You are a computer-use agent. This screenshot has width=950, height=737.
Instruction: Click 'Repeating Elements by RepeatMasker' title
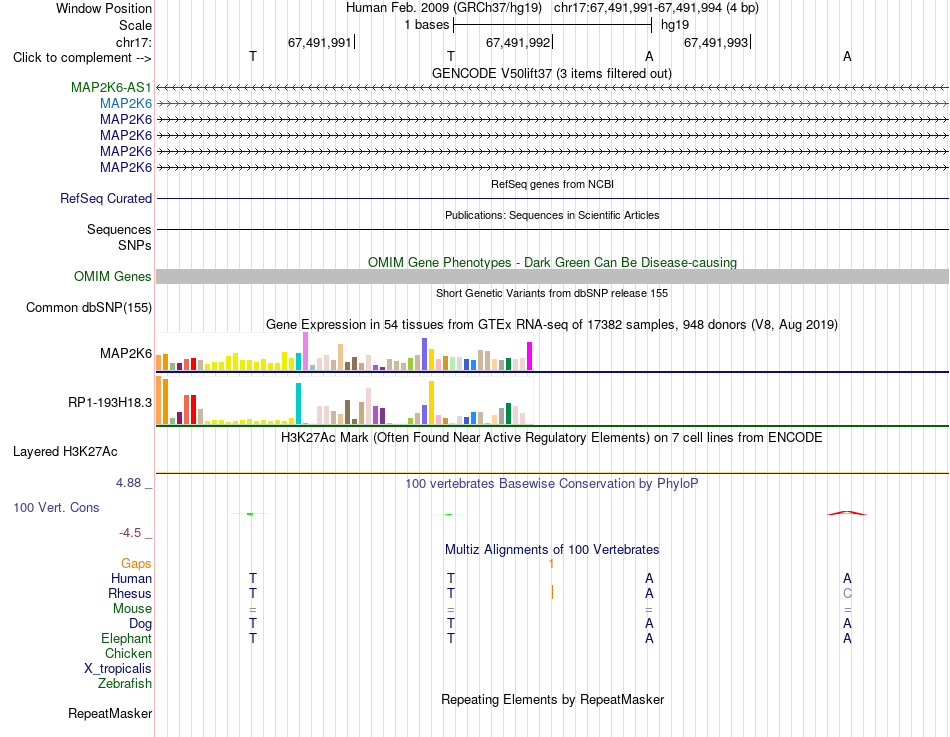(552, 699)
